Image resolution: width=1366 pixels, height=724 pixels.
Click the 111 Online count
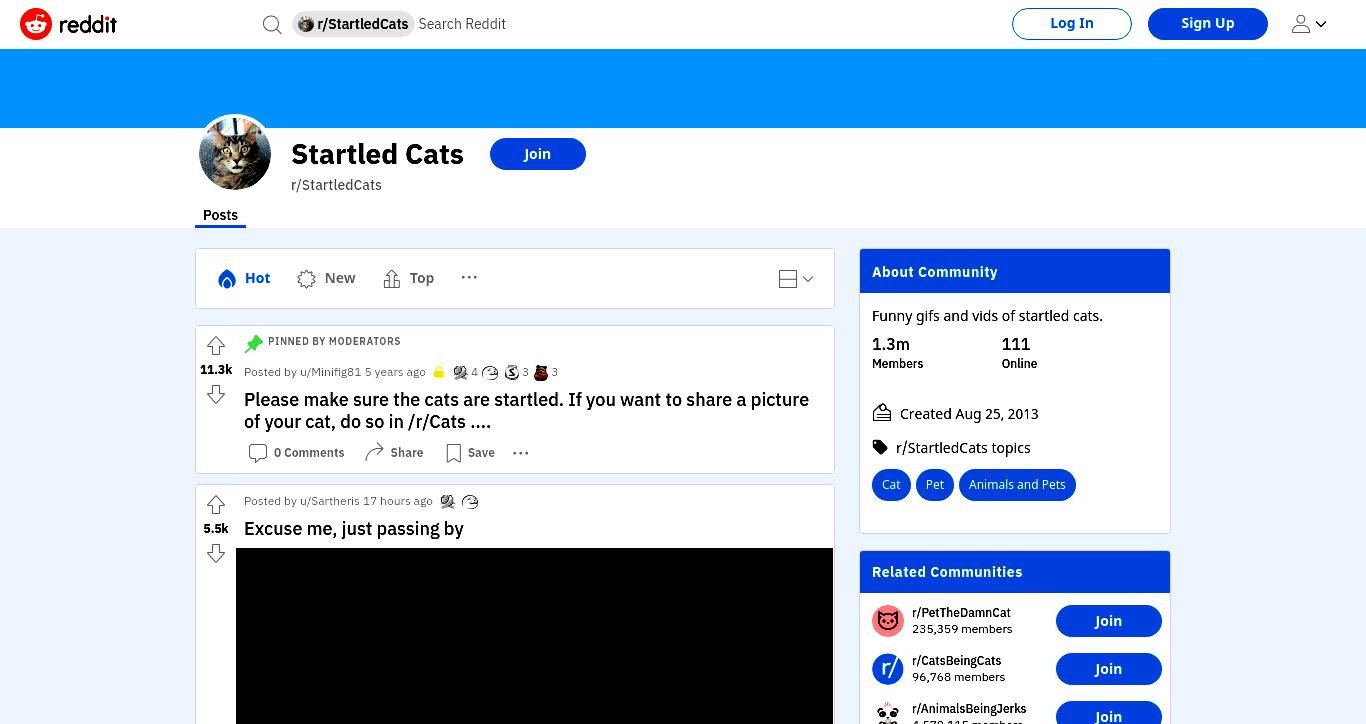[x=1016, y=344]
